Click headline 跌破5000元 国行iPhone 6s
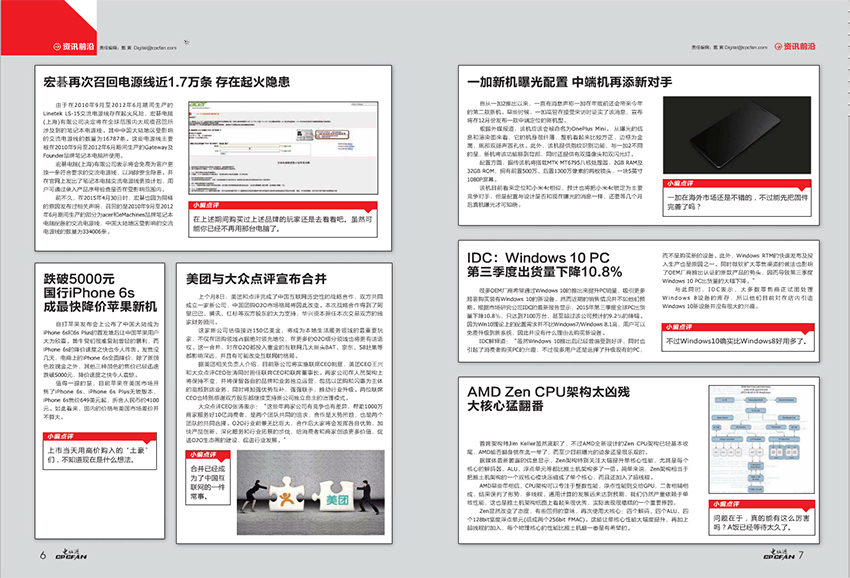This screenshot has height=578, width=850. tap(100, 293)
